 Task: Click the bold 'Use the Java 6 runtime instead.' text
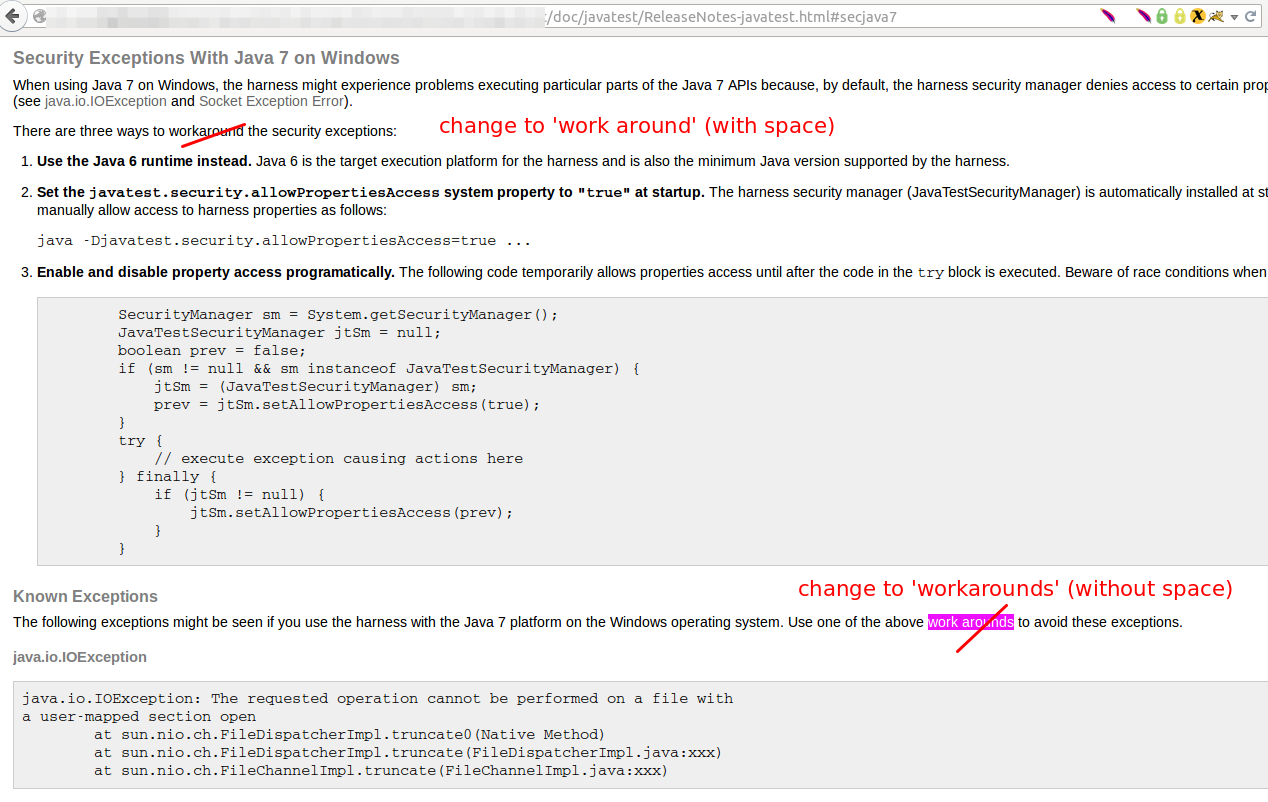click(x=144, y=161)
